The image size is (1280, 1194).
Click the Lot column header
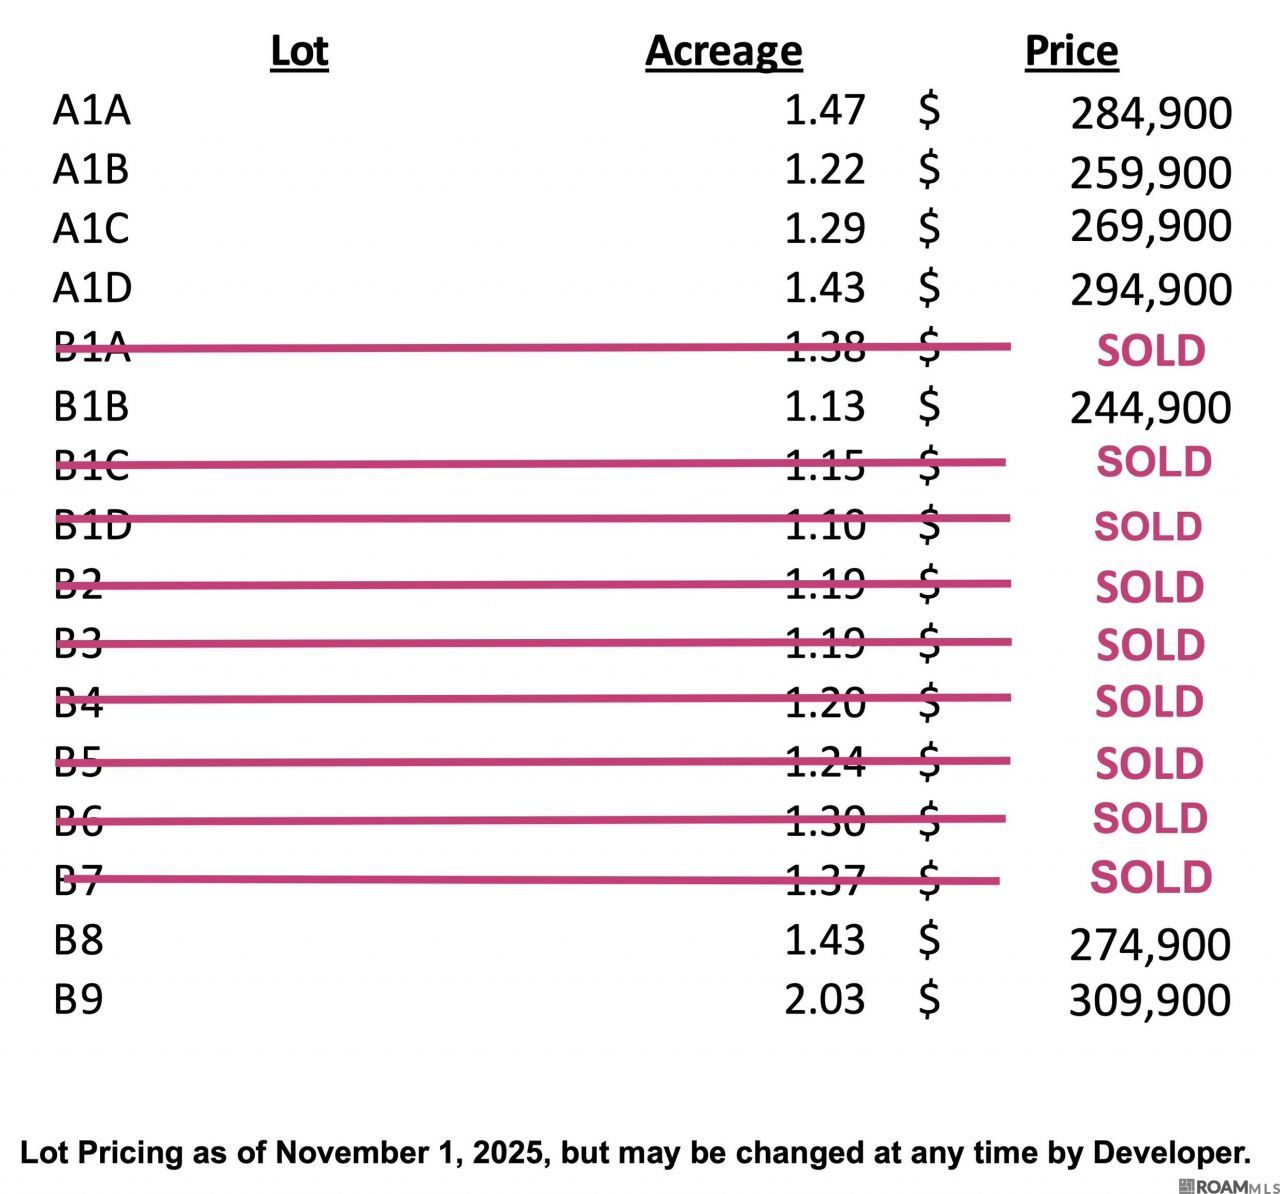pos(299,51)
